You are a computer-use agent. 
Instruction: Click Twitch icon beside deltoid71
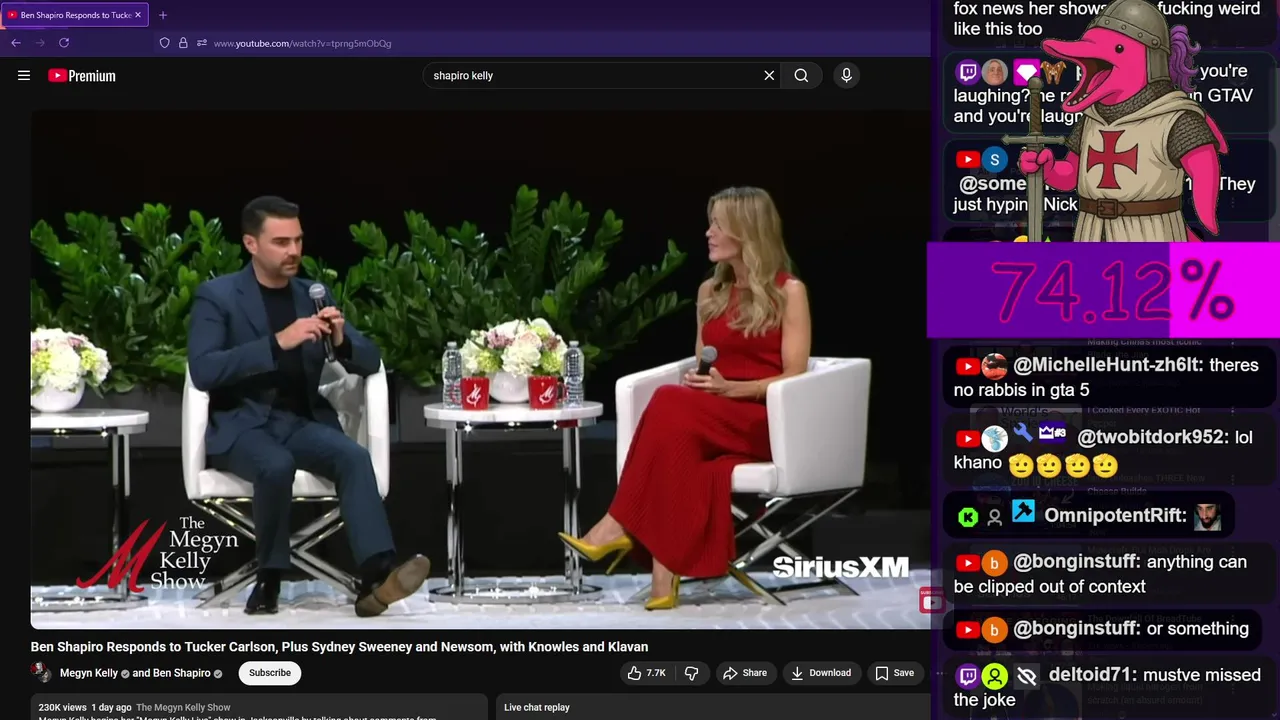pos(967,676)
